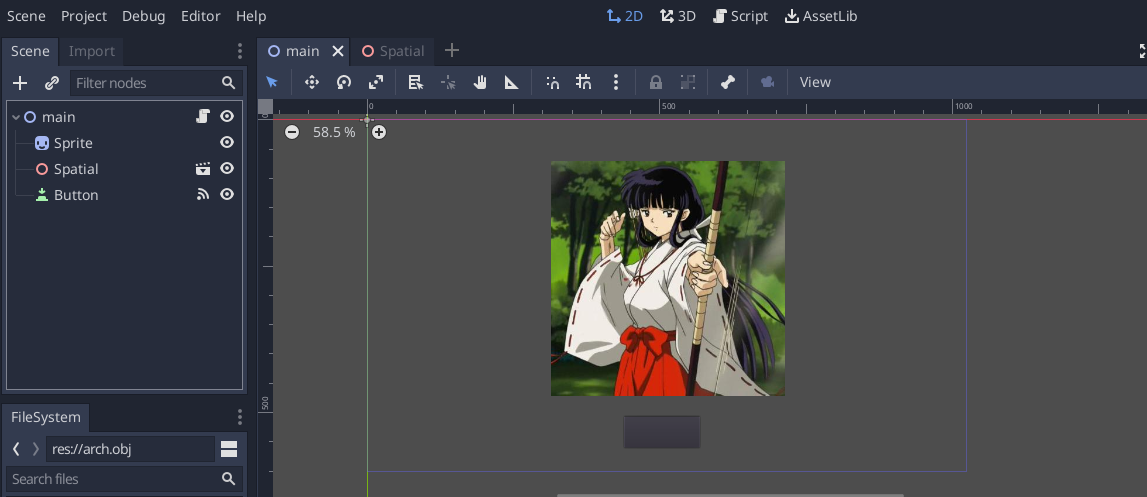1147x497 pixels.
Task: Go to previous folder in FileSystem
Action: click(x=16, y=449)
